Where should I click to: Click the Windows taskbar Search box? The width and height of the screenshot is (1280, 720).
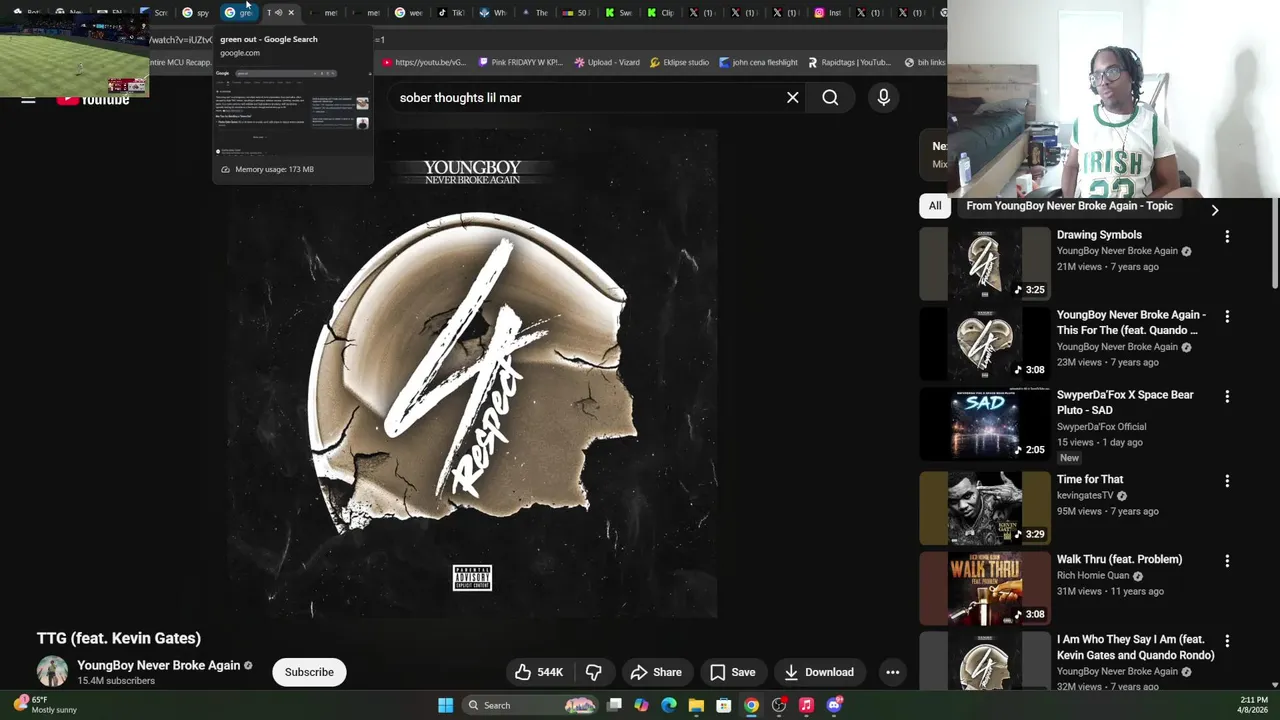coord(530,705)
